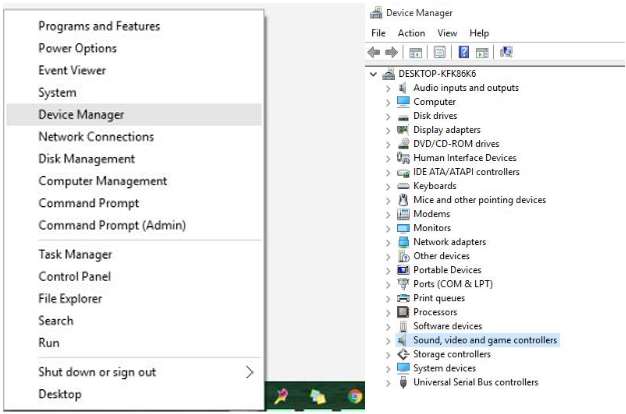This screenshot has height=414, width=626.
Task: Open Task Manager from the context menu
Action: (x=75, y=254)
